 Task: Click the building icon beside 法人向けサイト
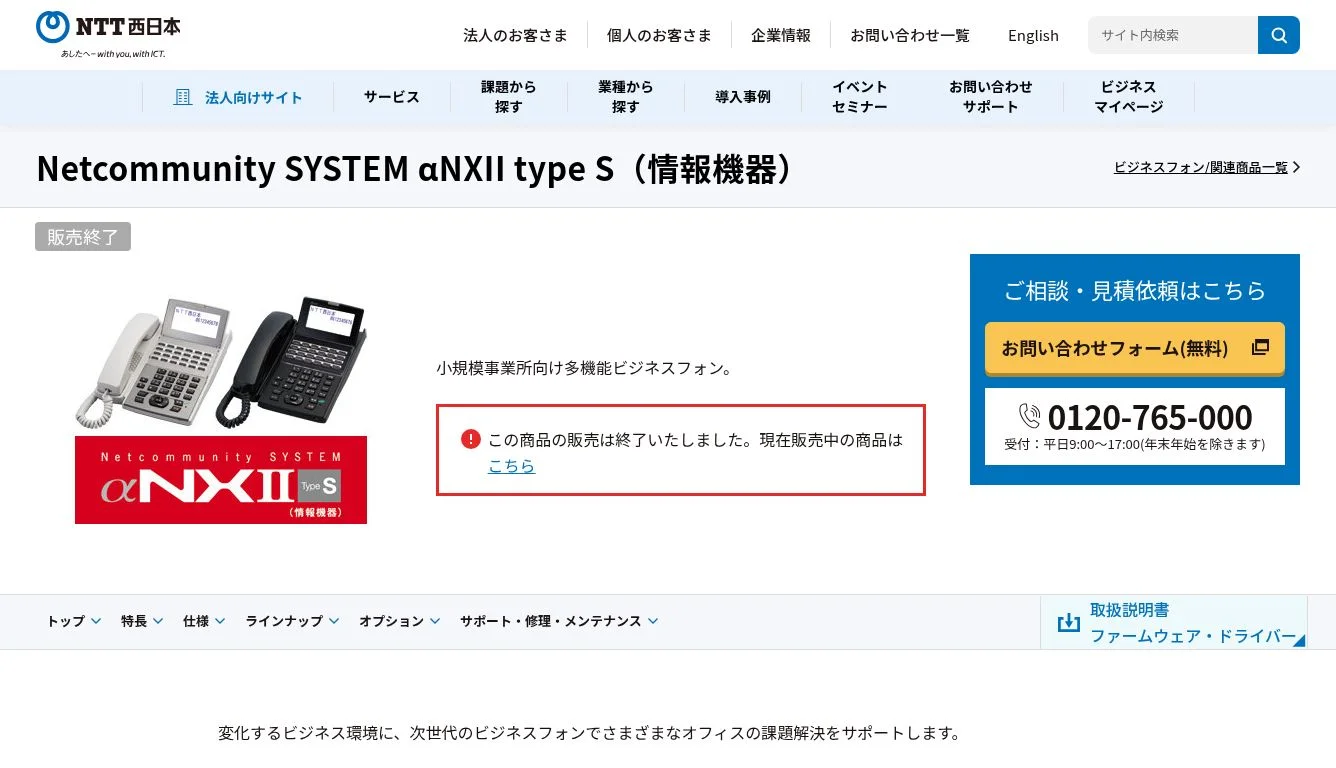point(183,97)
